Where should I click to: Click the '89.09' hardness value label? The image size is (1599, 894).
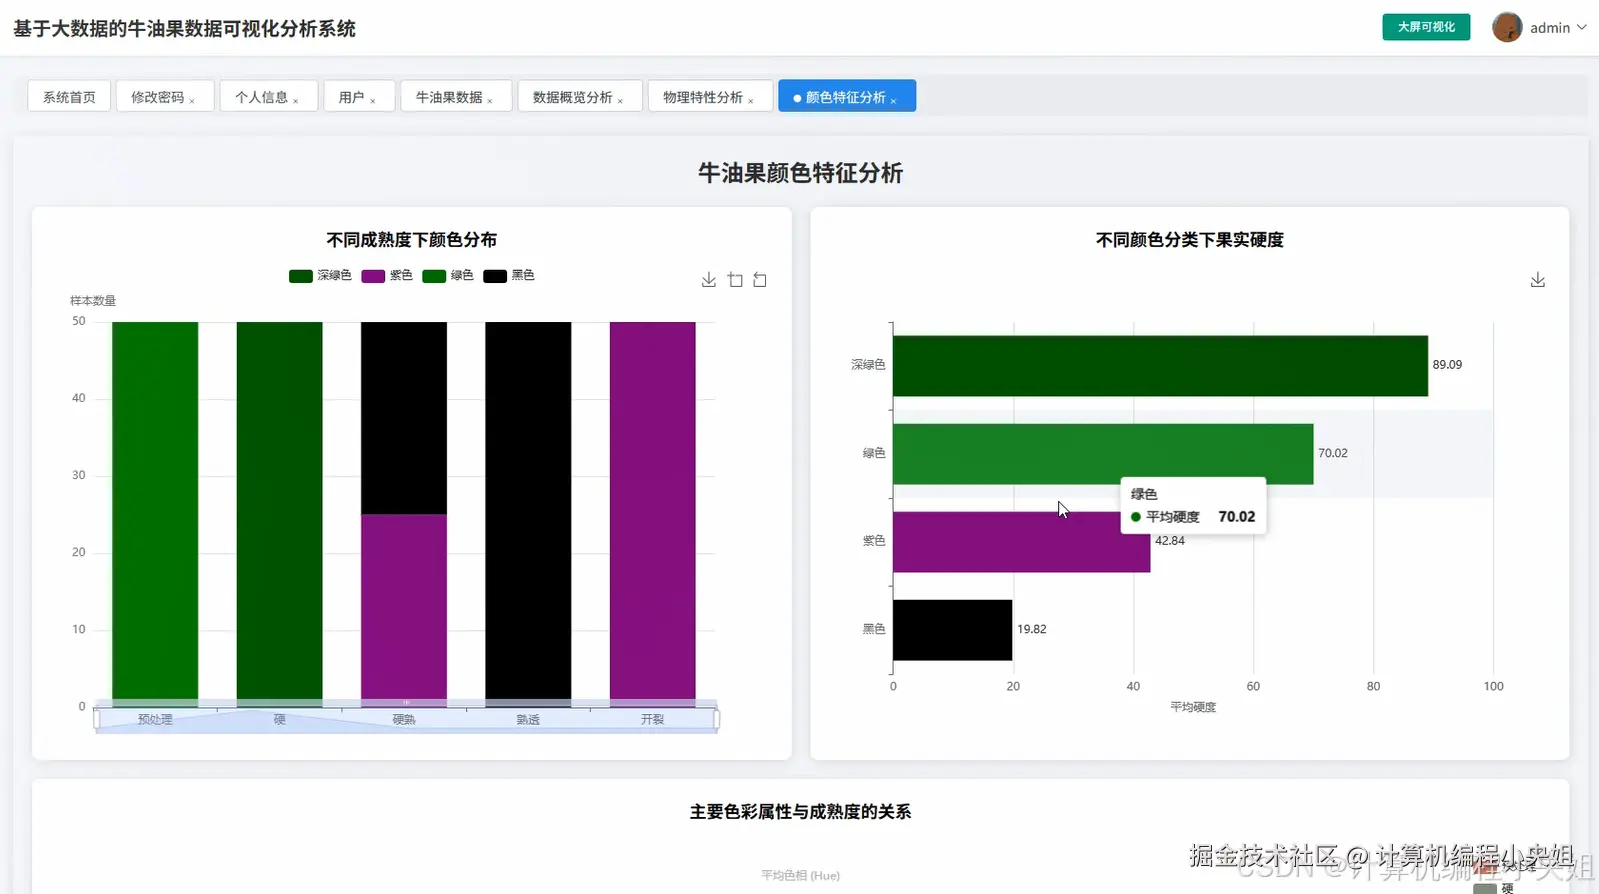tap(1447, 365)
